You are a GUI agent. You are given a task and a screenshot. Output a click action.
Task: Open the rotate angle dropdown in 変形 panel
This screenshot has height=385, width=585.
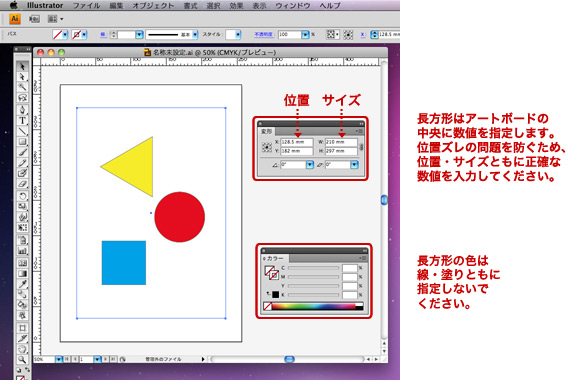[x=310, y=165]
